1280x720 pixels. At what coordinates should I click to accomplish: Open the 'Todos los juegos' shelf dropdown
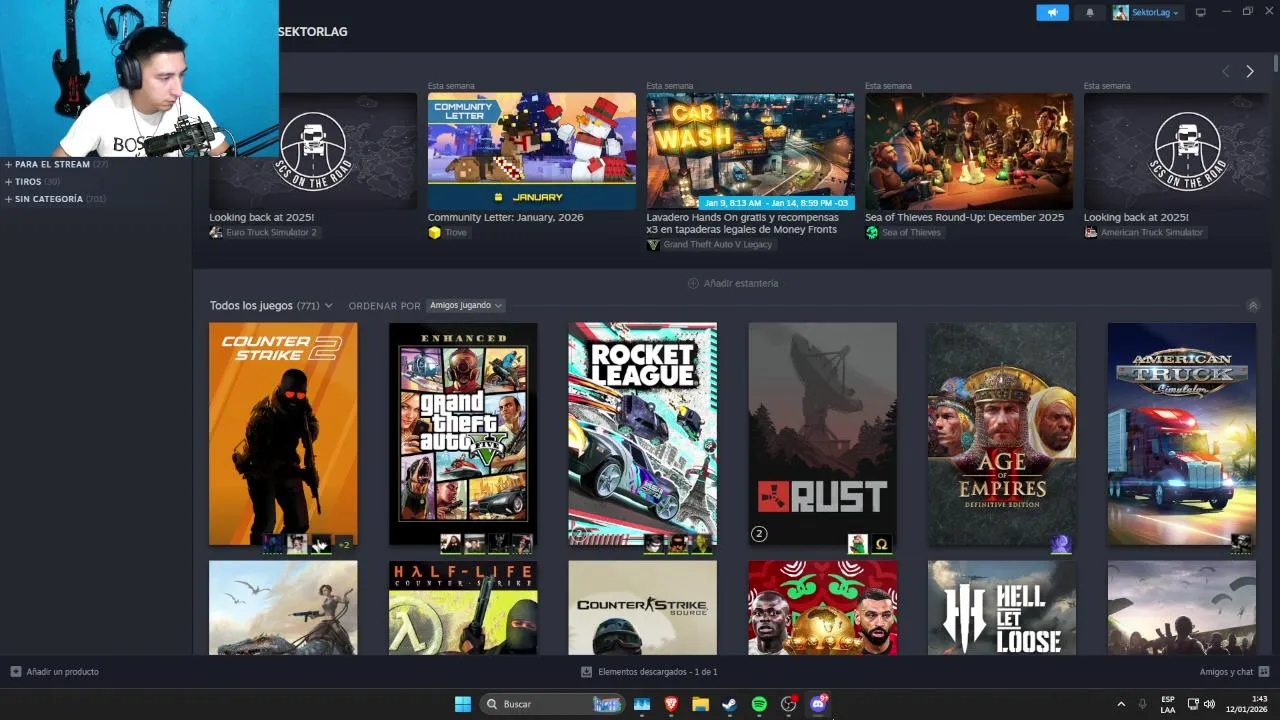pos(271,305)
